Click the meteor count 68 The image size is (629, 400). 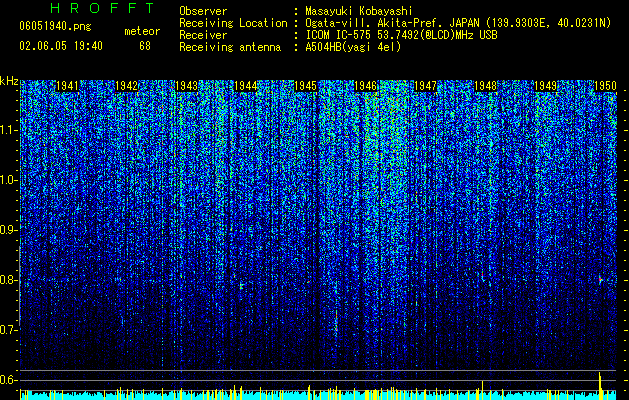coord(145,46)
